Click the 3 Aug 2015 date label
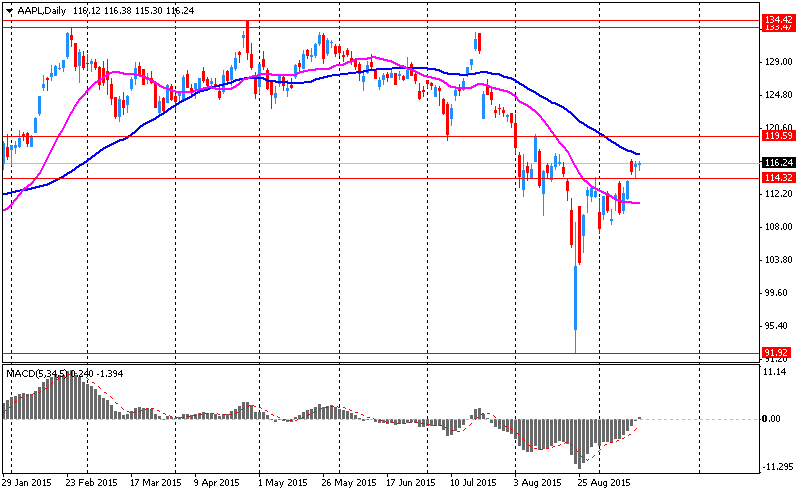 tap(537, 482)
